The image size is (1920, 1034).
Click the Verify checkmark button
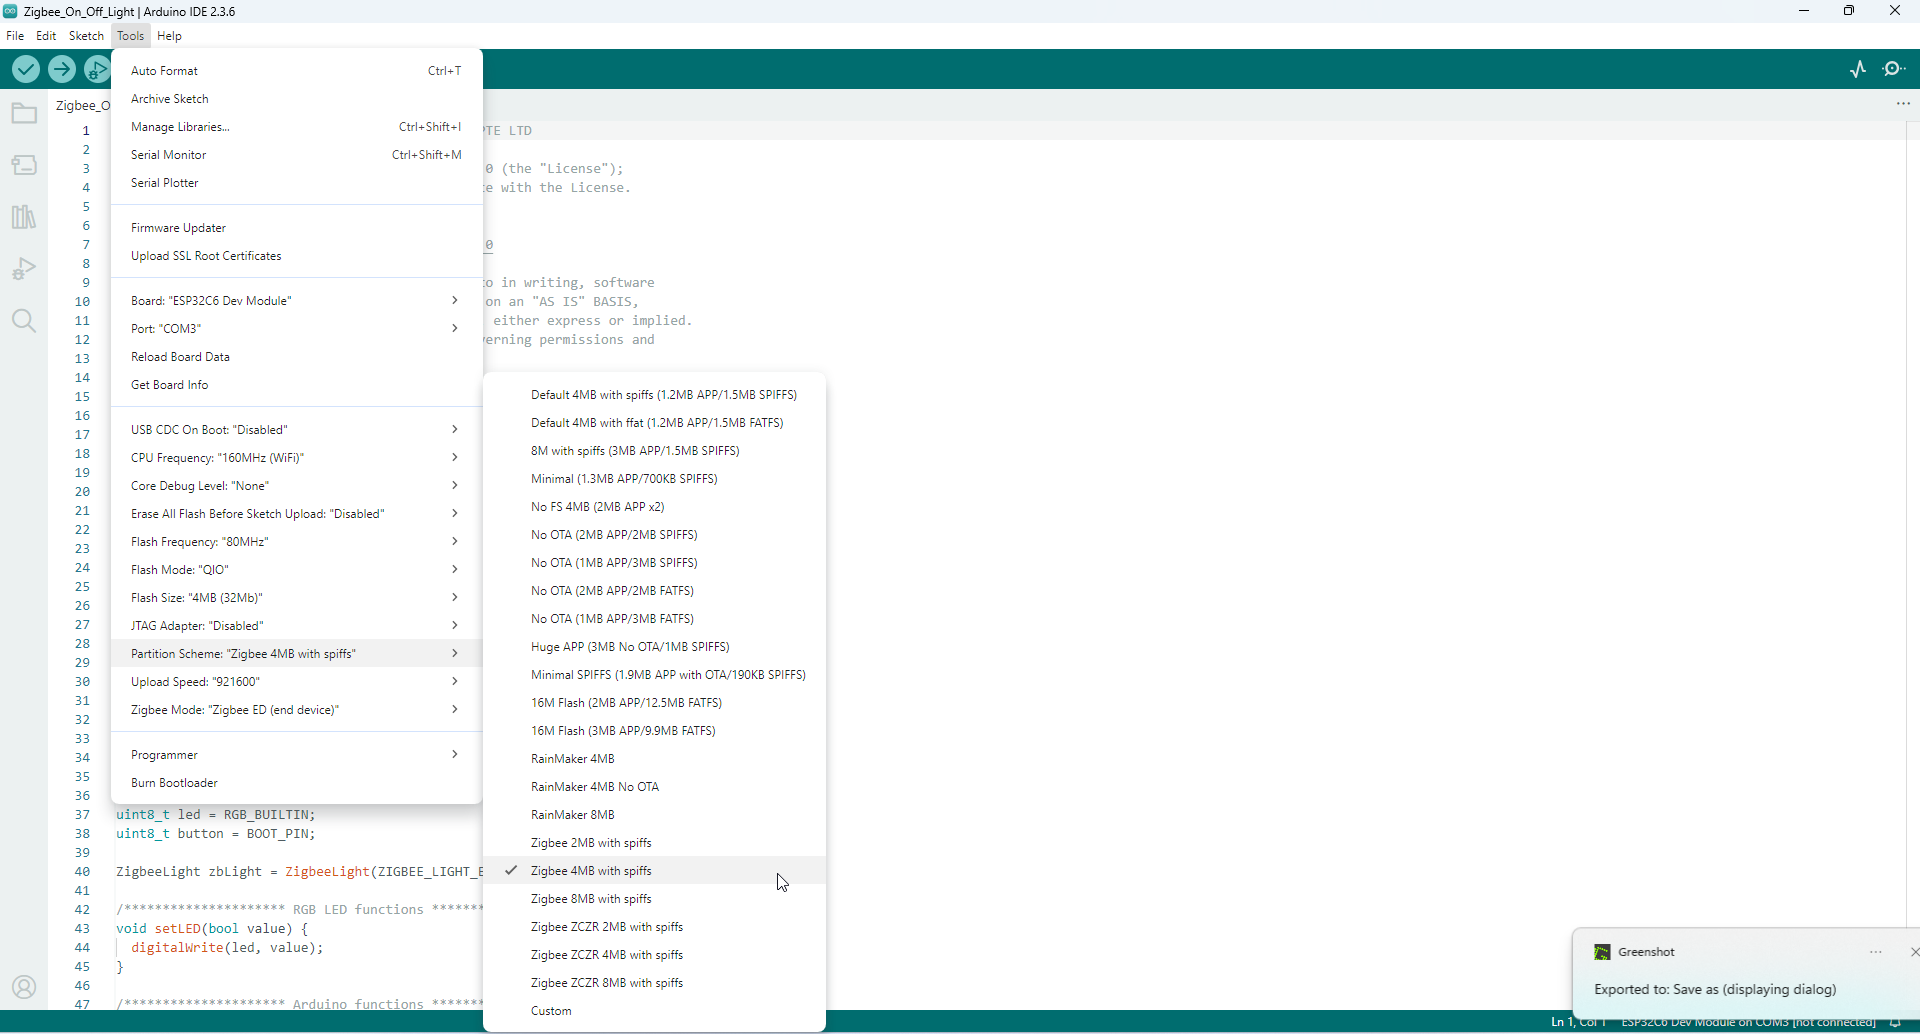[26, 69]
